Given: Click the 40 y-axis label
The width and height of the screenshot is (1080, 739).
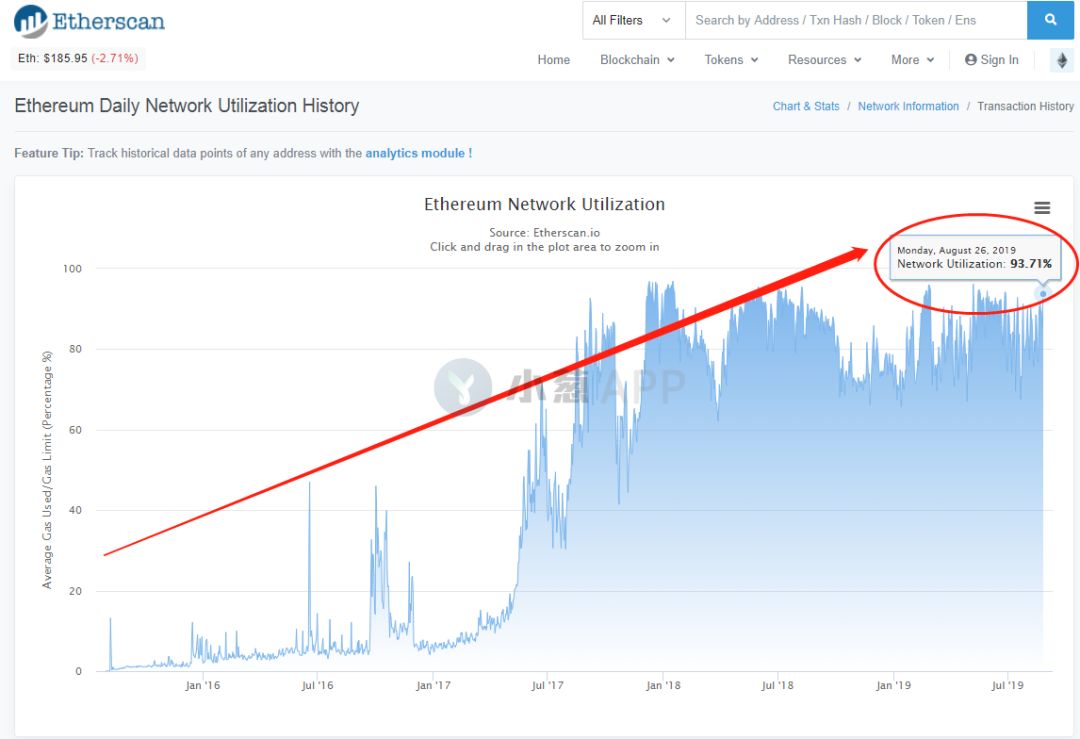Looking at the screenshot, I should pyautogui.click(x=75, y=510).
